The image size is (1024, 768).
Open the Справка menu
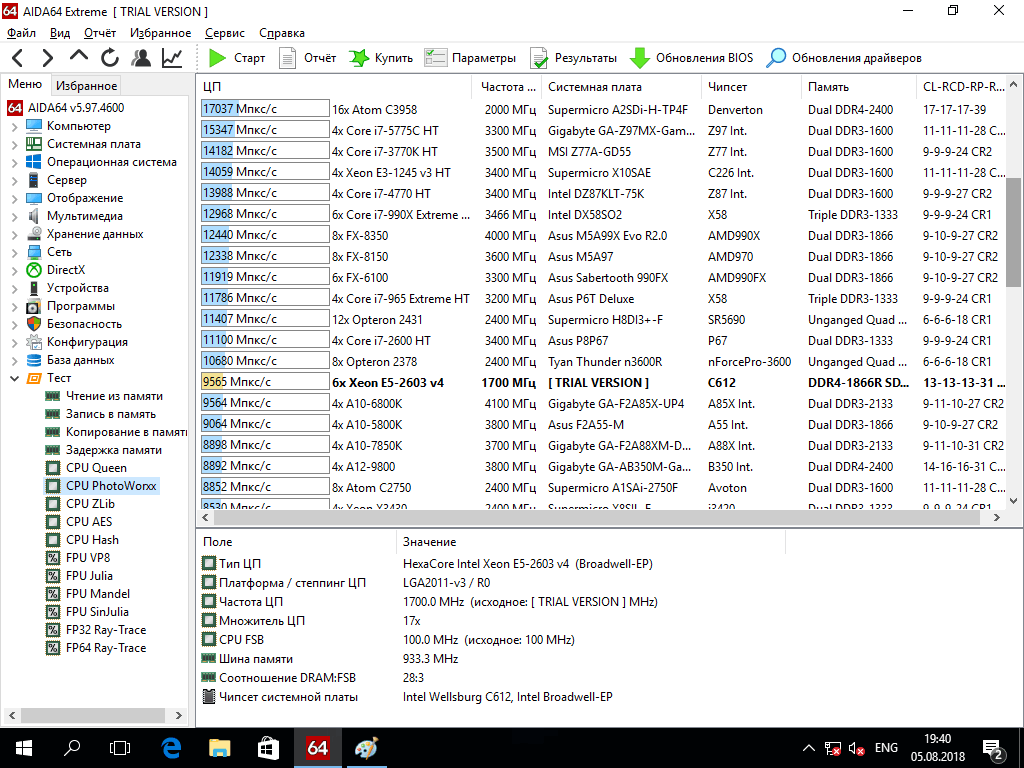[x=281, y=33]
